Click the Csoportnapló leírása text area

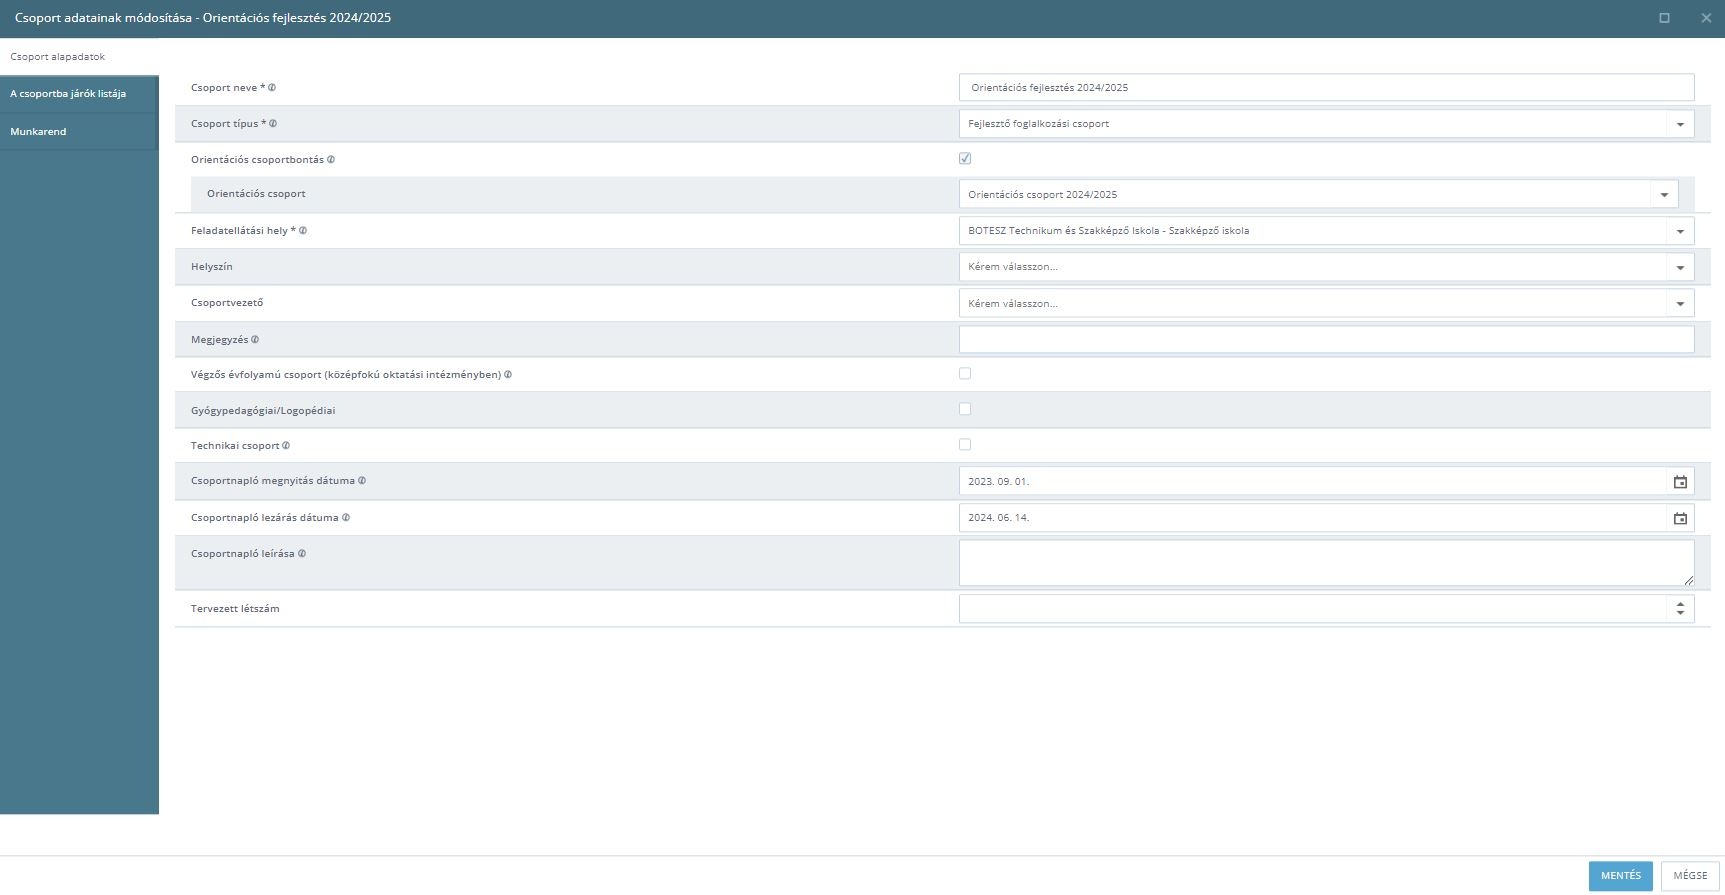click(1326, 563)
